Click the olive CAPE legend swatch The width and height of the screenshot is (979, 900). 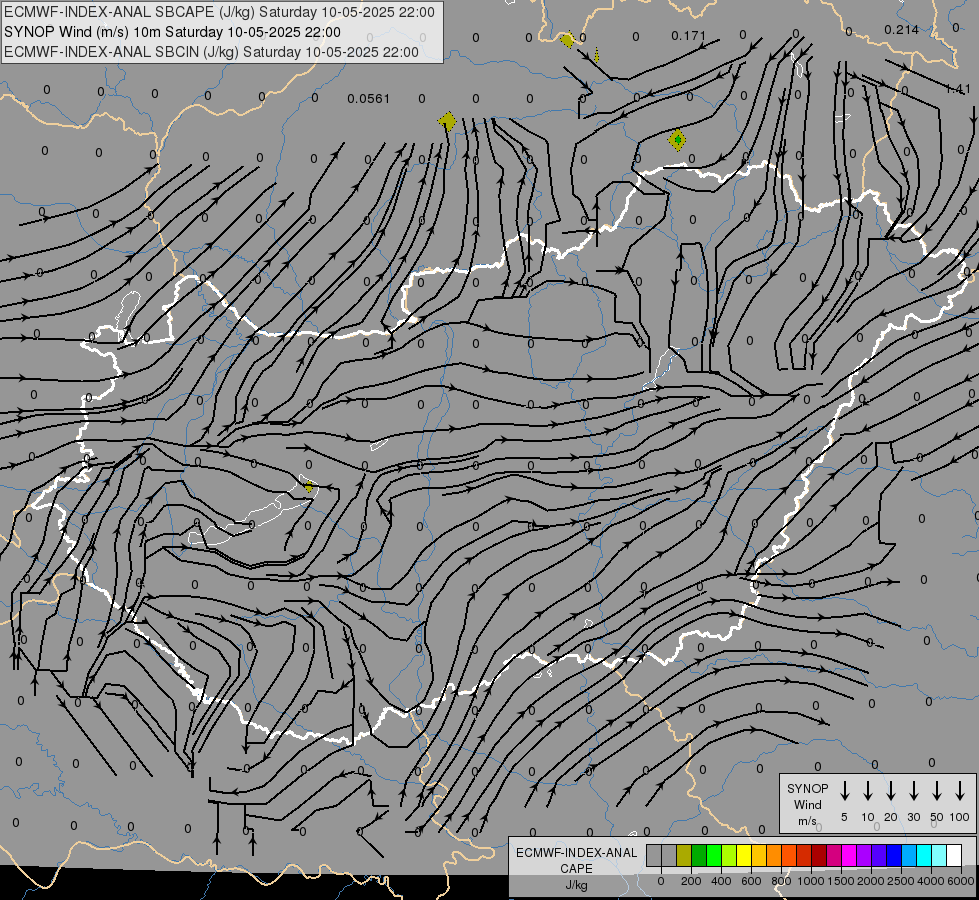(684, 855)
